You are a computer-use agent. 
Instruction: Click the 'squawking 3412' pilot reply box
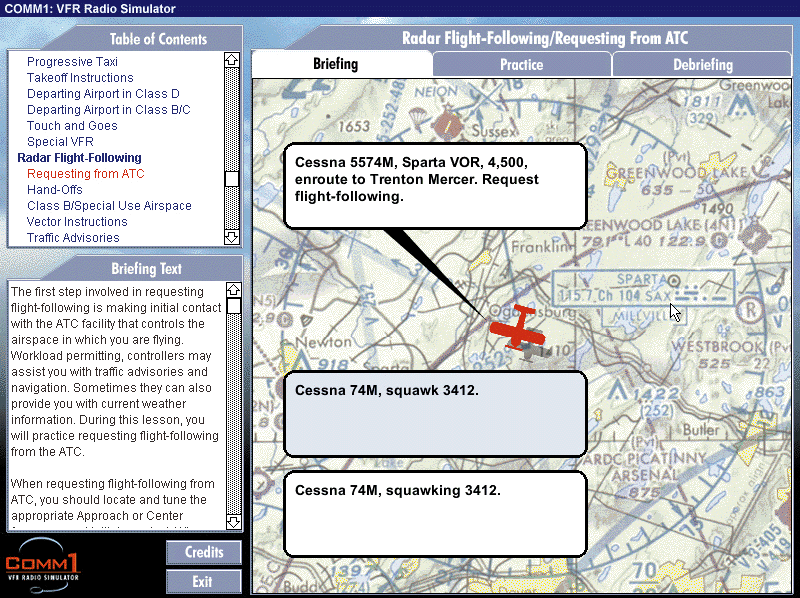pos(434,513)
